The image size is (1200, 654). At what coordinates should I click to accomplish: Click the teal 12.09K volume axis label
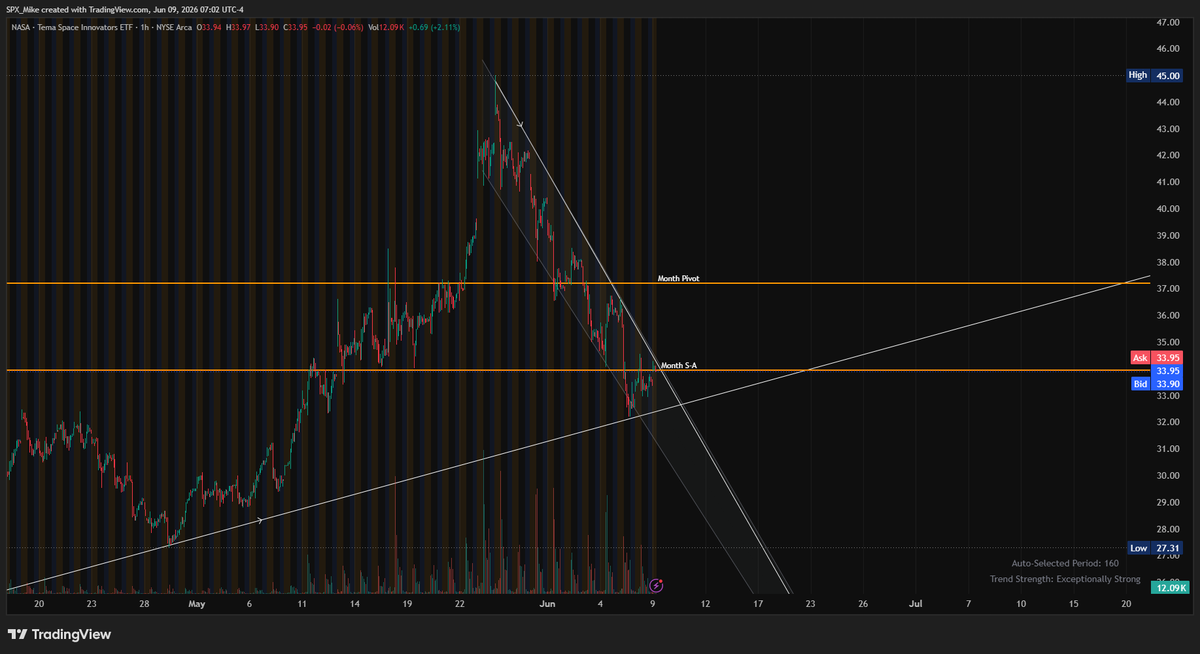1168,588
